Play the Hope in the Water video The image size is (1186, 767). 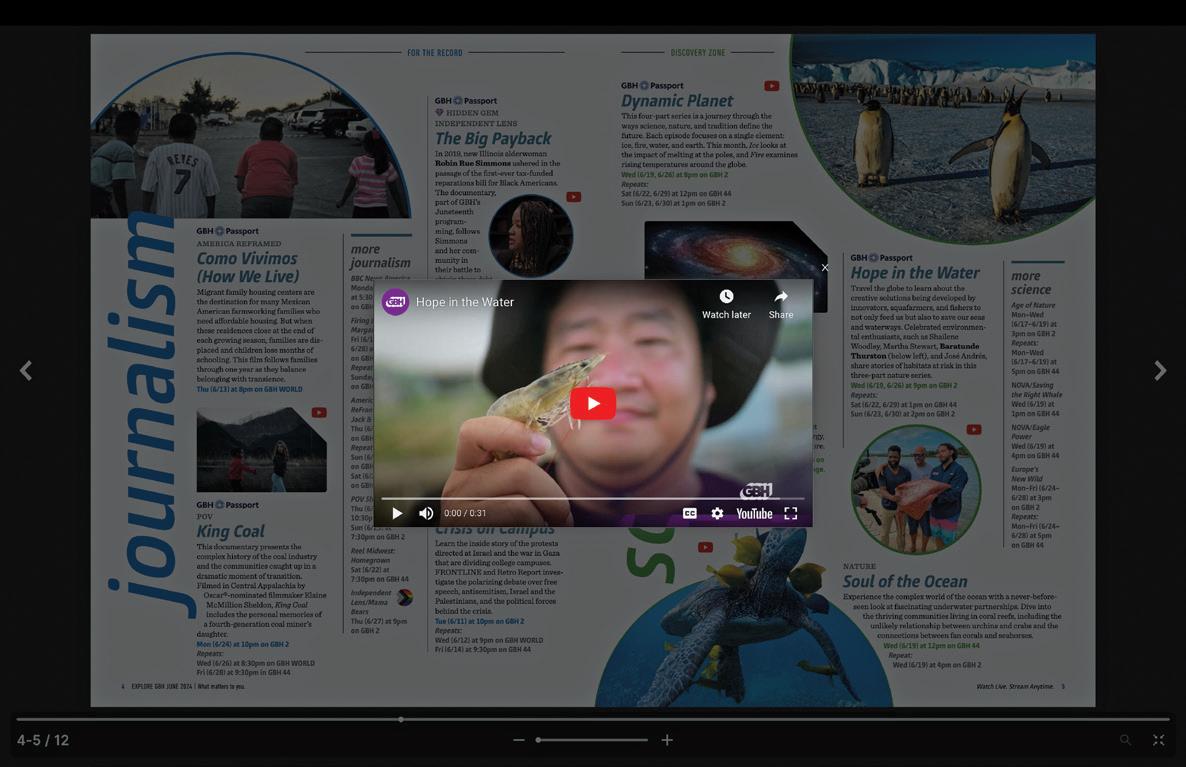tap(592, 403)
